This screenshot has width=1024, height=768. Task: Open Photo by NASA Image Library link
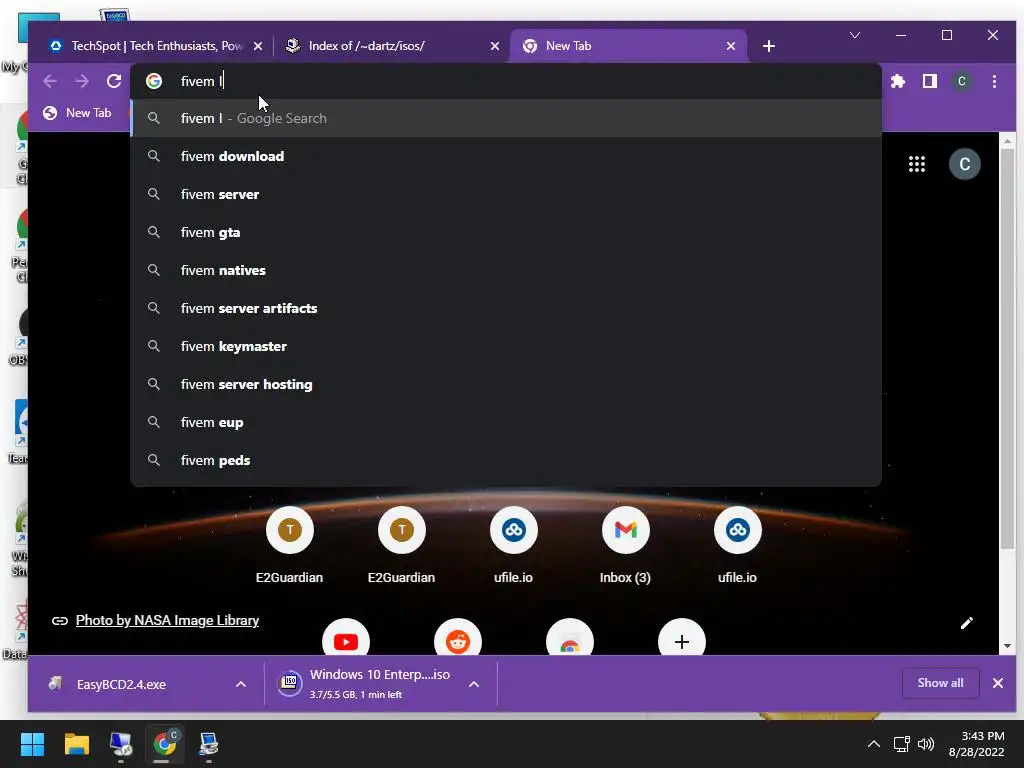167,620
